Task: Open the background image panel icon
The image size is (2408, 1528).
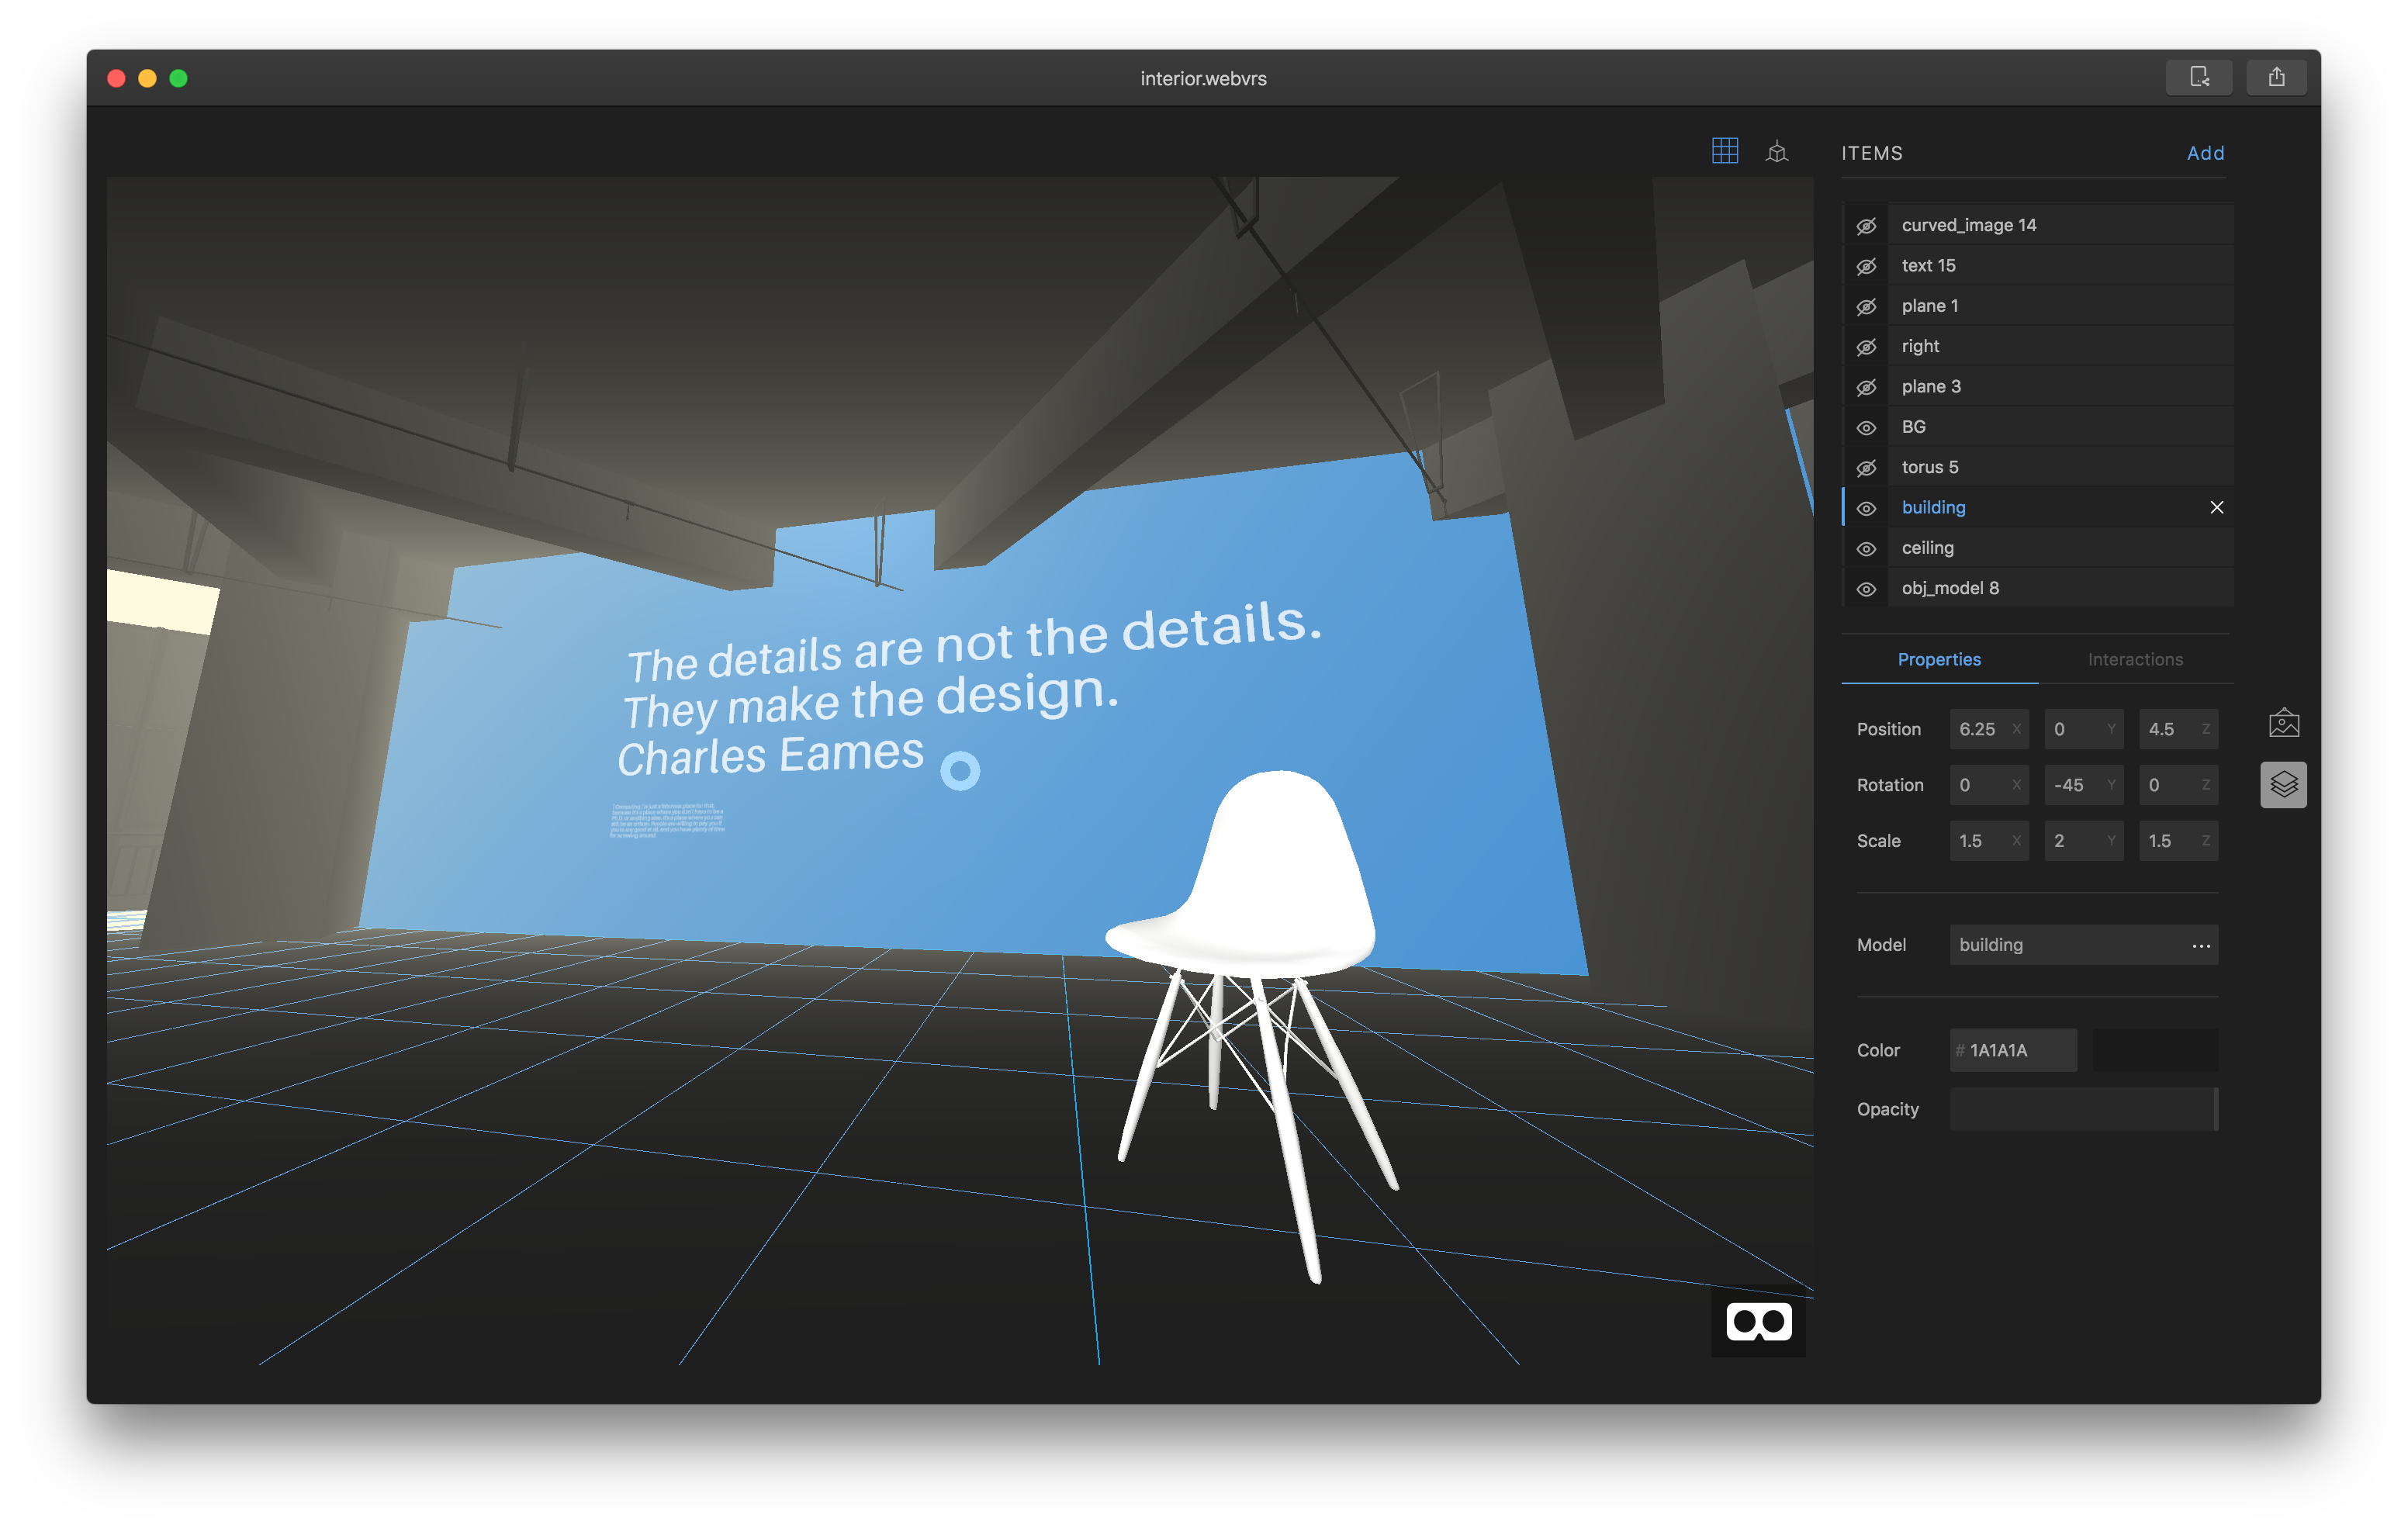Action: (2284, 722)
